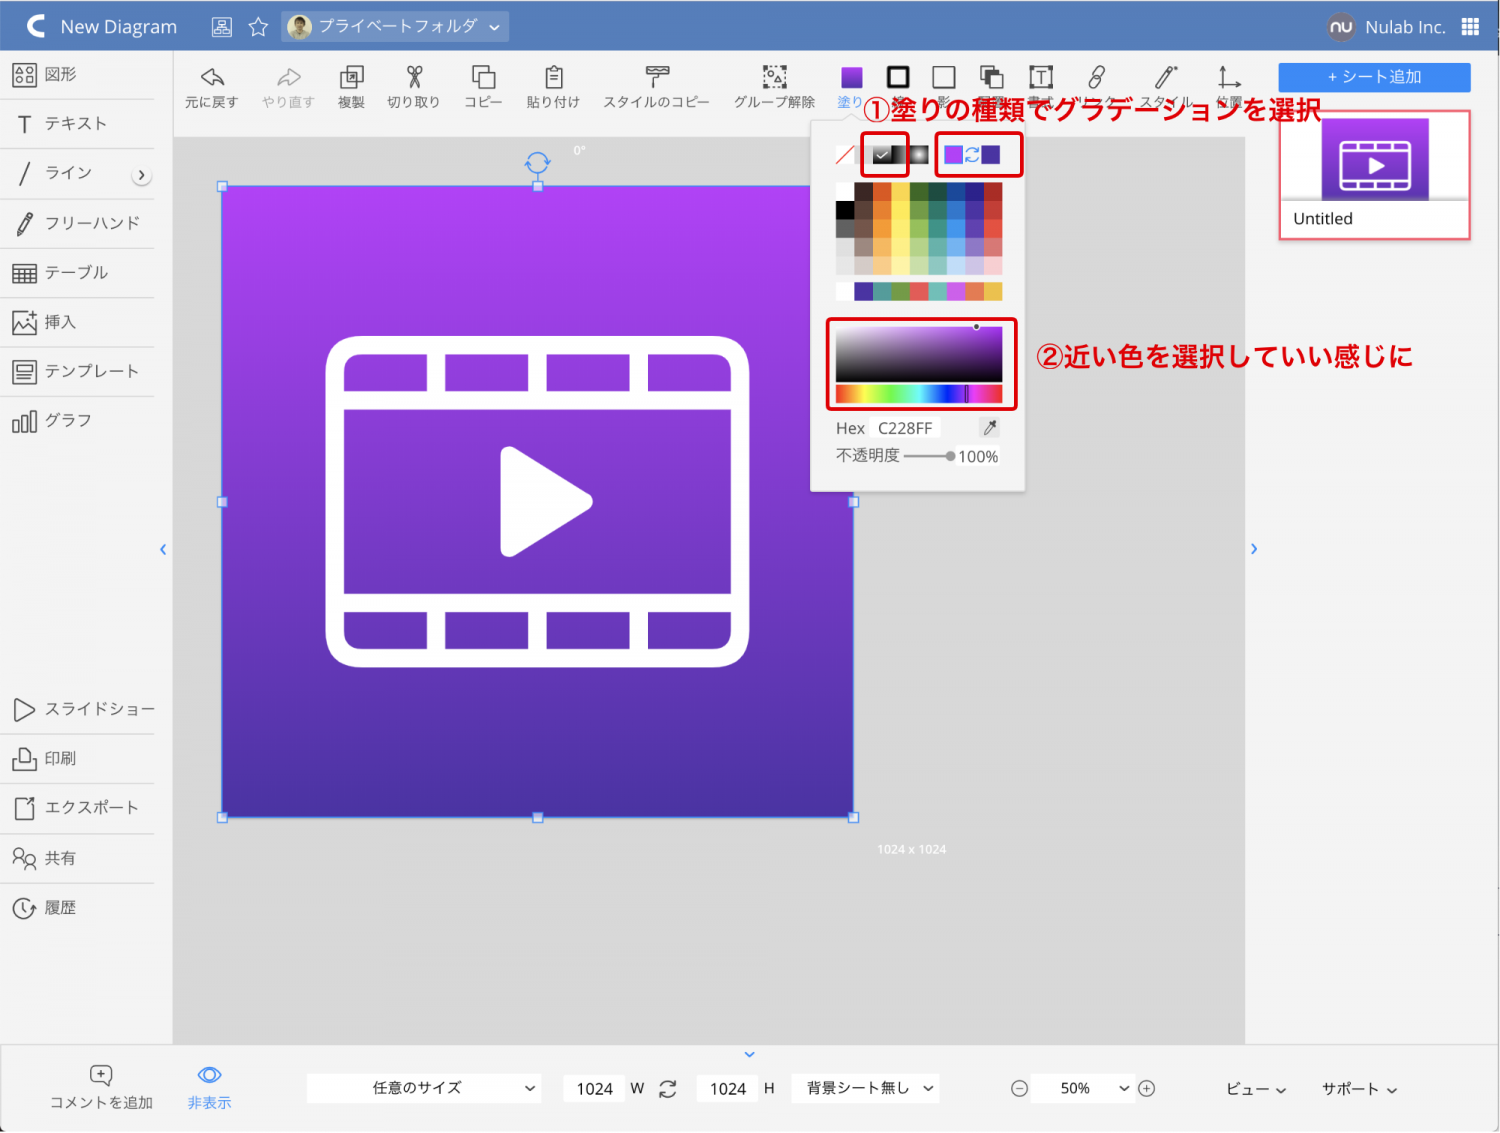Select the Cut (切り取り) scissors icon
The image size is (1500, 1133).
tap(414, 79)
